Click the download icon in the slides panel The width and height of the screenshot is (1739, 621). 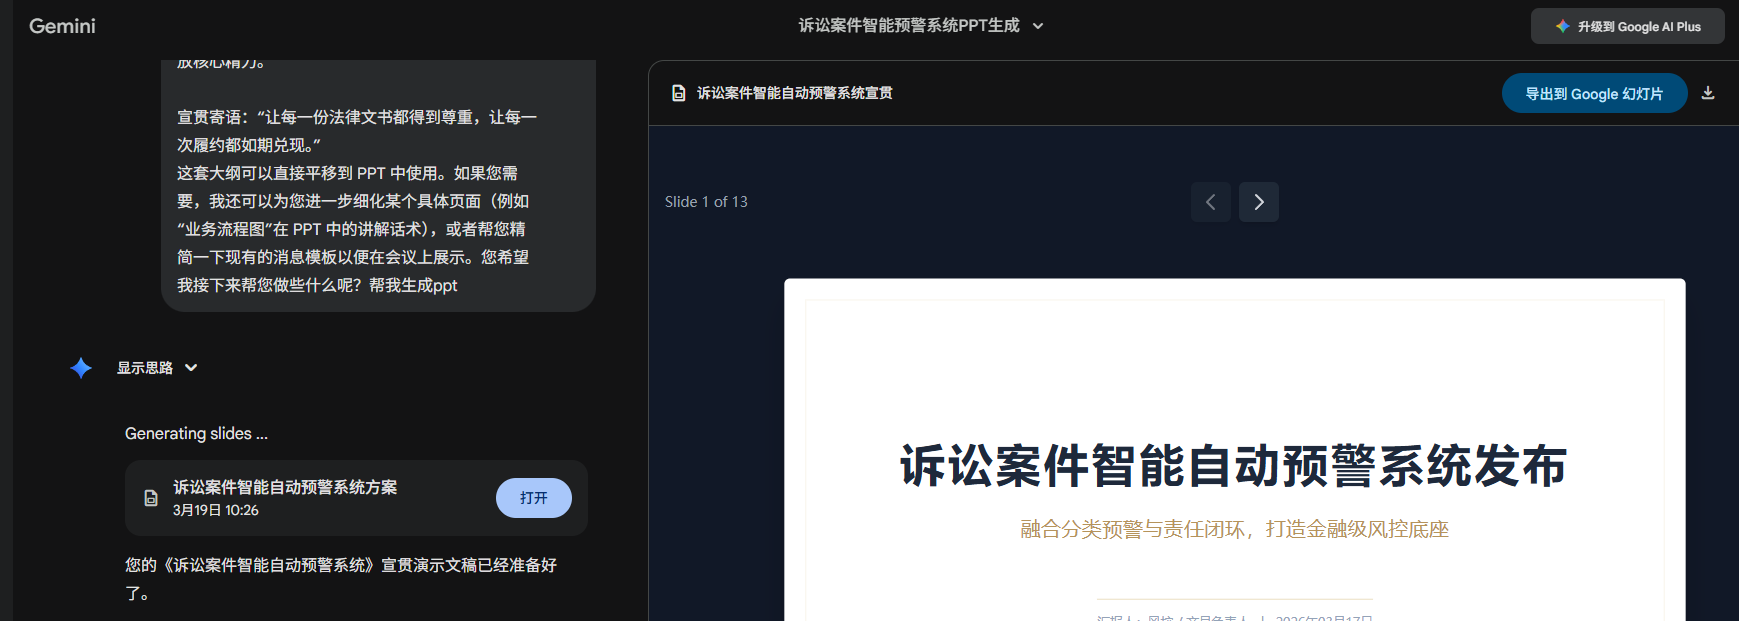pyautogui.click(x=1708, y=93)
